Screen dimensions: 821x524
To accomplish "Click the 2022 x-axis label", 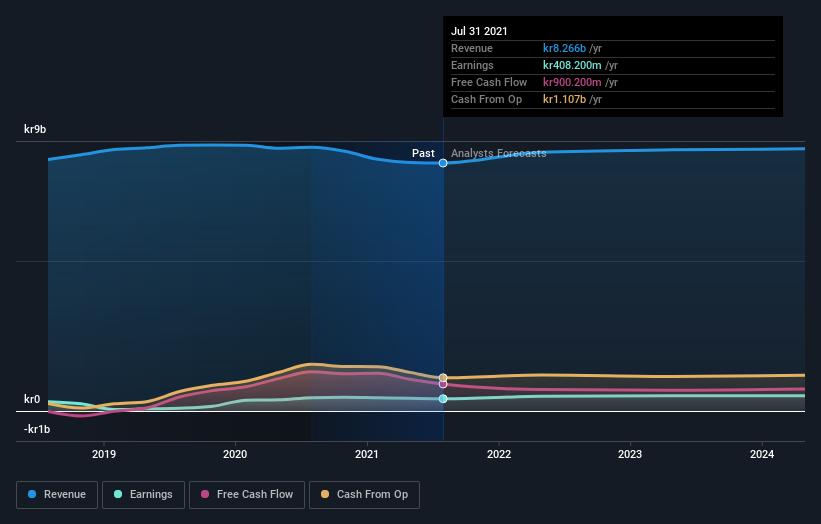I will coord(499,454).
